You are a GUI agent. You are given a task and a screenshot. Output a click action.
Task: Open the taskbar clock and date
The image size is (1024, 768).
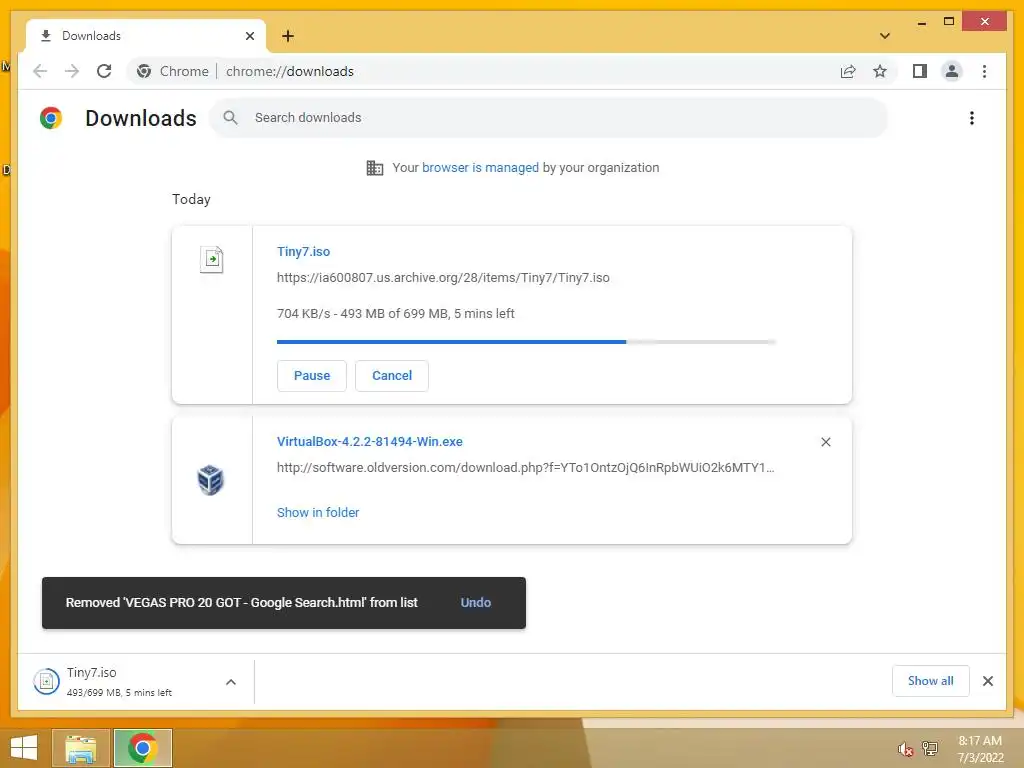[980, 749]
